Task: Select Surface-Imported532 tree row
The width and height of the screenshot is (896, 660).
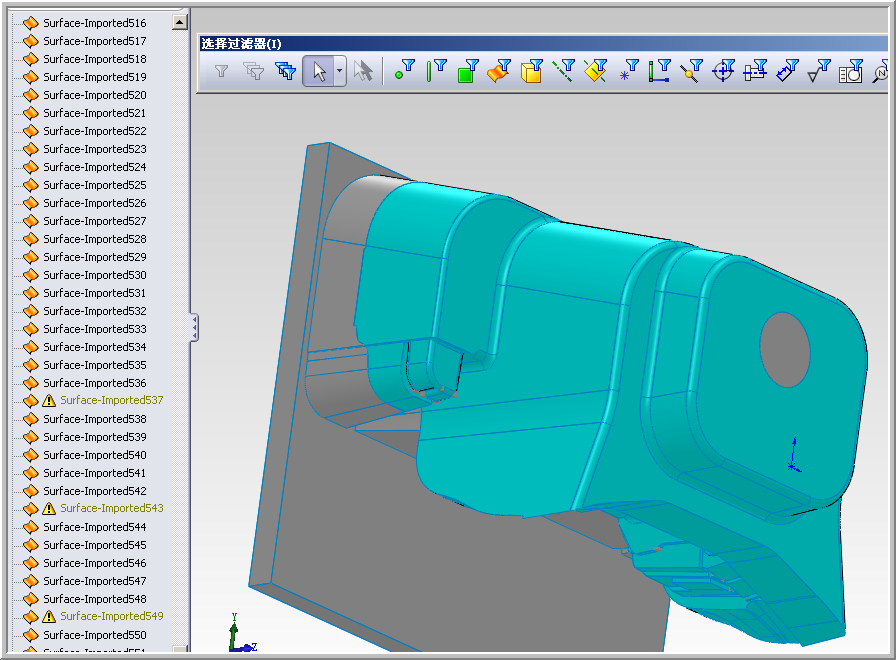Action: tap(95, 311)
